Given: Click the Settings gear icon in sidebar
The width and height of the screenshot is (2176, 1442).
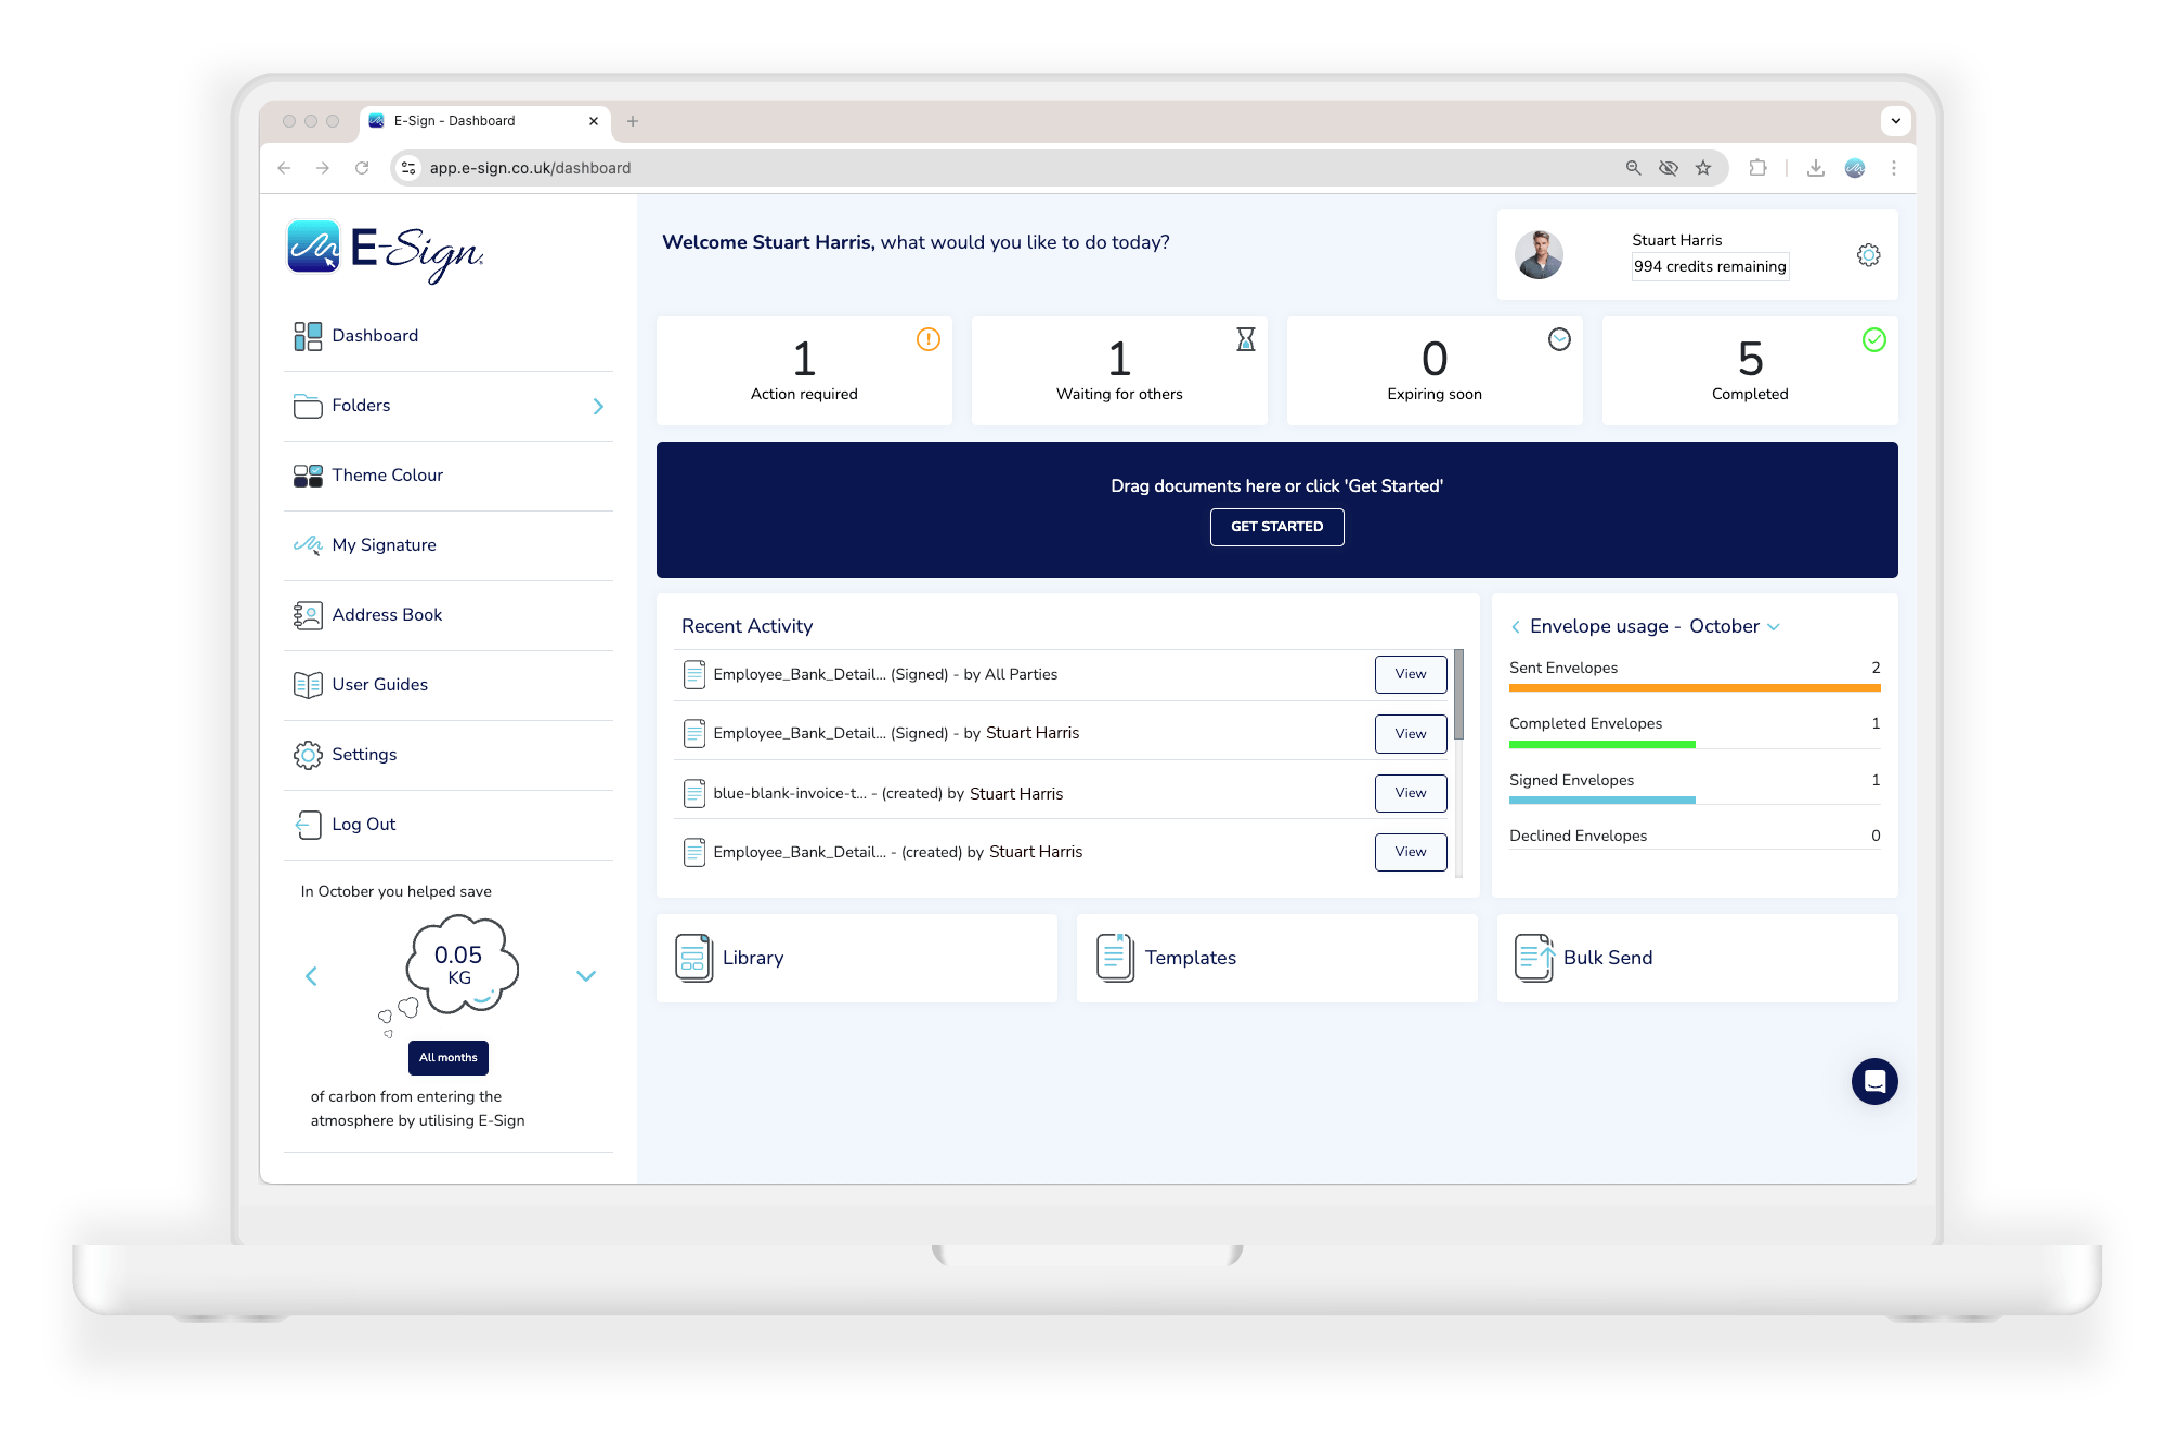Looking at the screenshot, I should tap(308, 755).
